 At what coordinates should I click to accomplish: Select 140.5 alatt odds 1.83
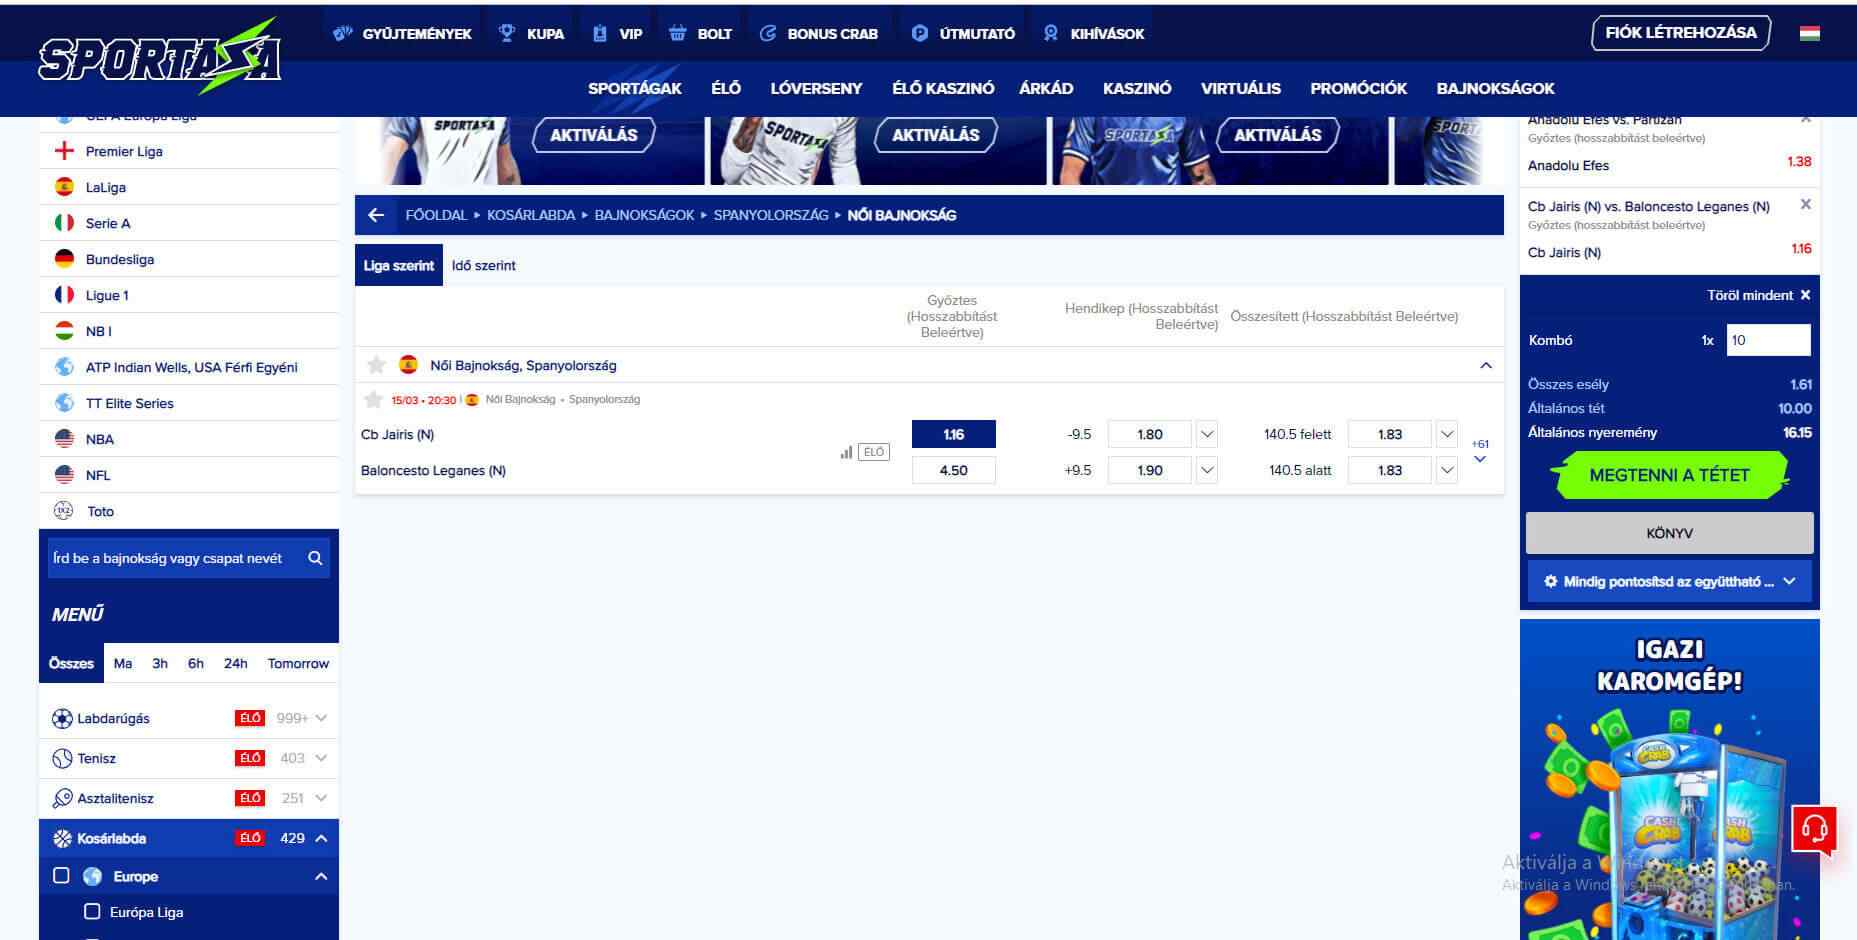1390,470
